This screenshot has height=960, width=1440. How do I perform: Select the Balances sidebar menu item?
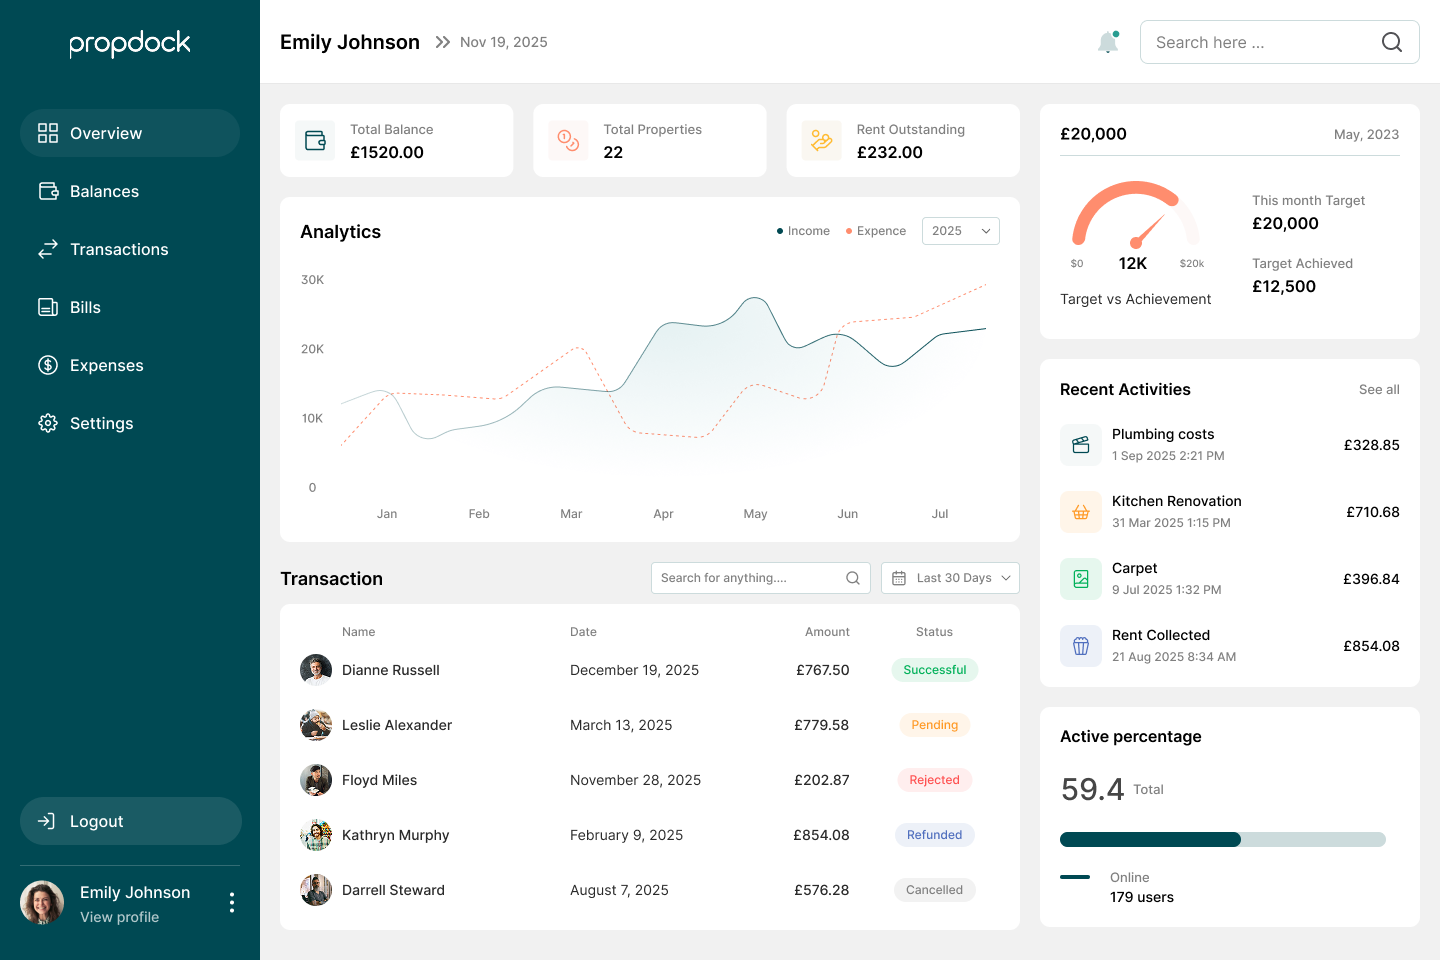click(x=103, y=190)
